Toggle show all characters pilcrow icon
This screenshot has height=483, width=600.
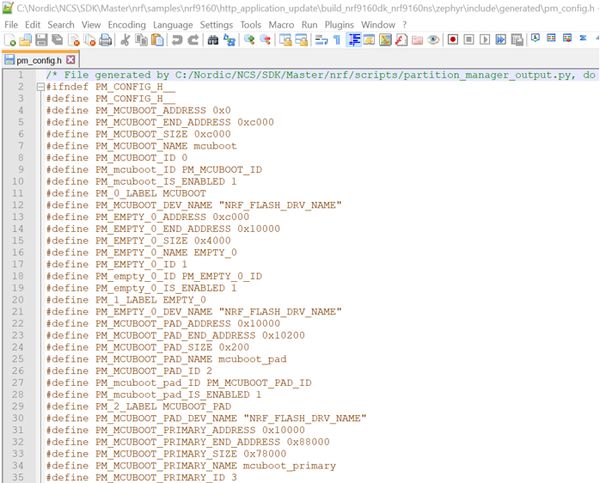coord(337,40)
